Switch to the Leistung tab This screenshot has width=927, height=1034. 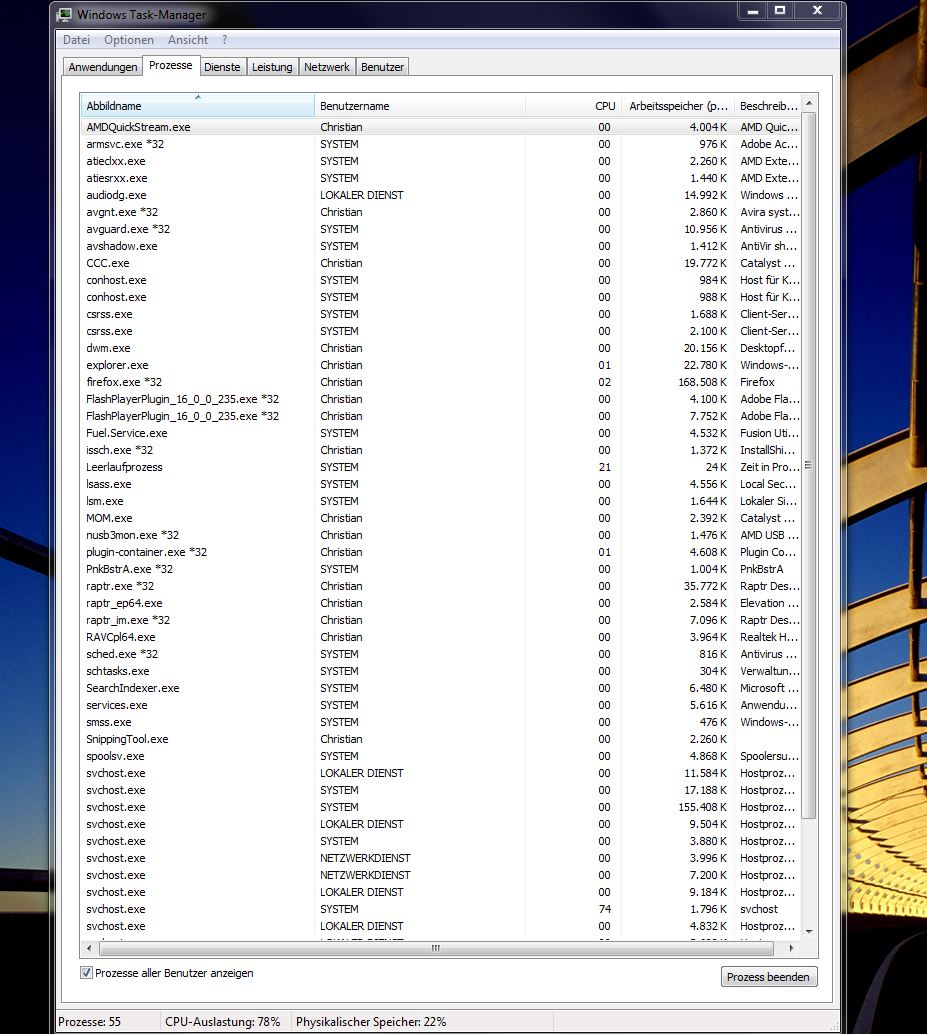point(272,67)
